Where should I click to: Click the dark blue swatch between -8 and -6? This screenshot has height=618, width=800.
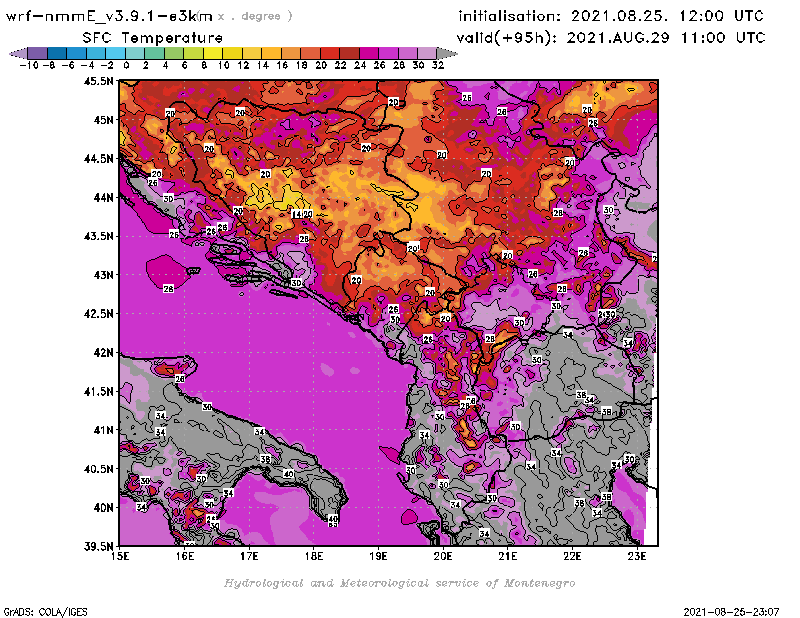tap(57, 53)
